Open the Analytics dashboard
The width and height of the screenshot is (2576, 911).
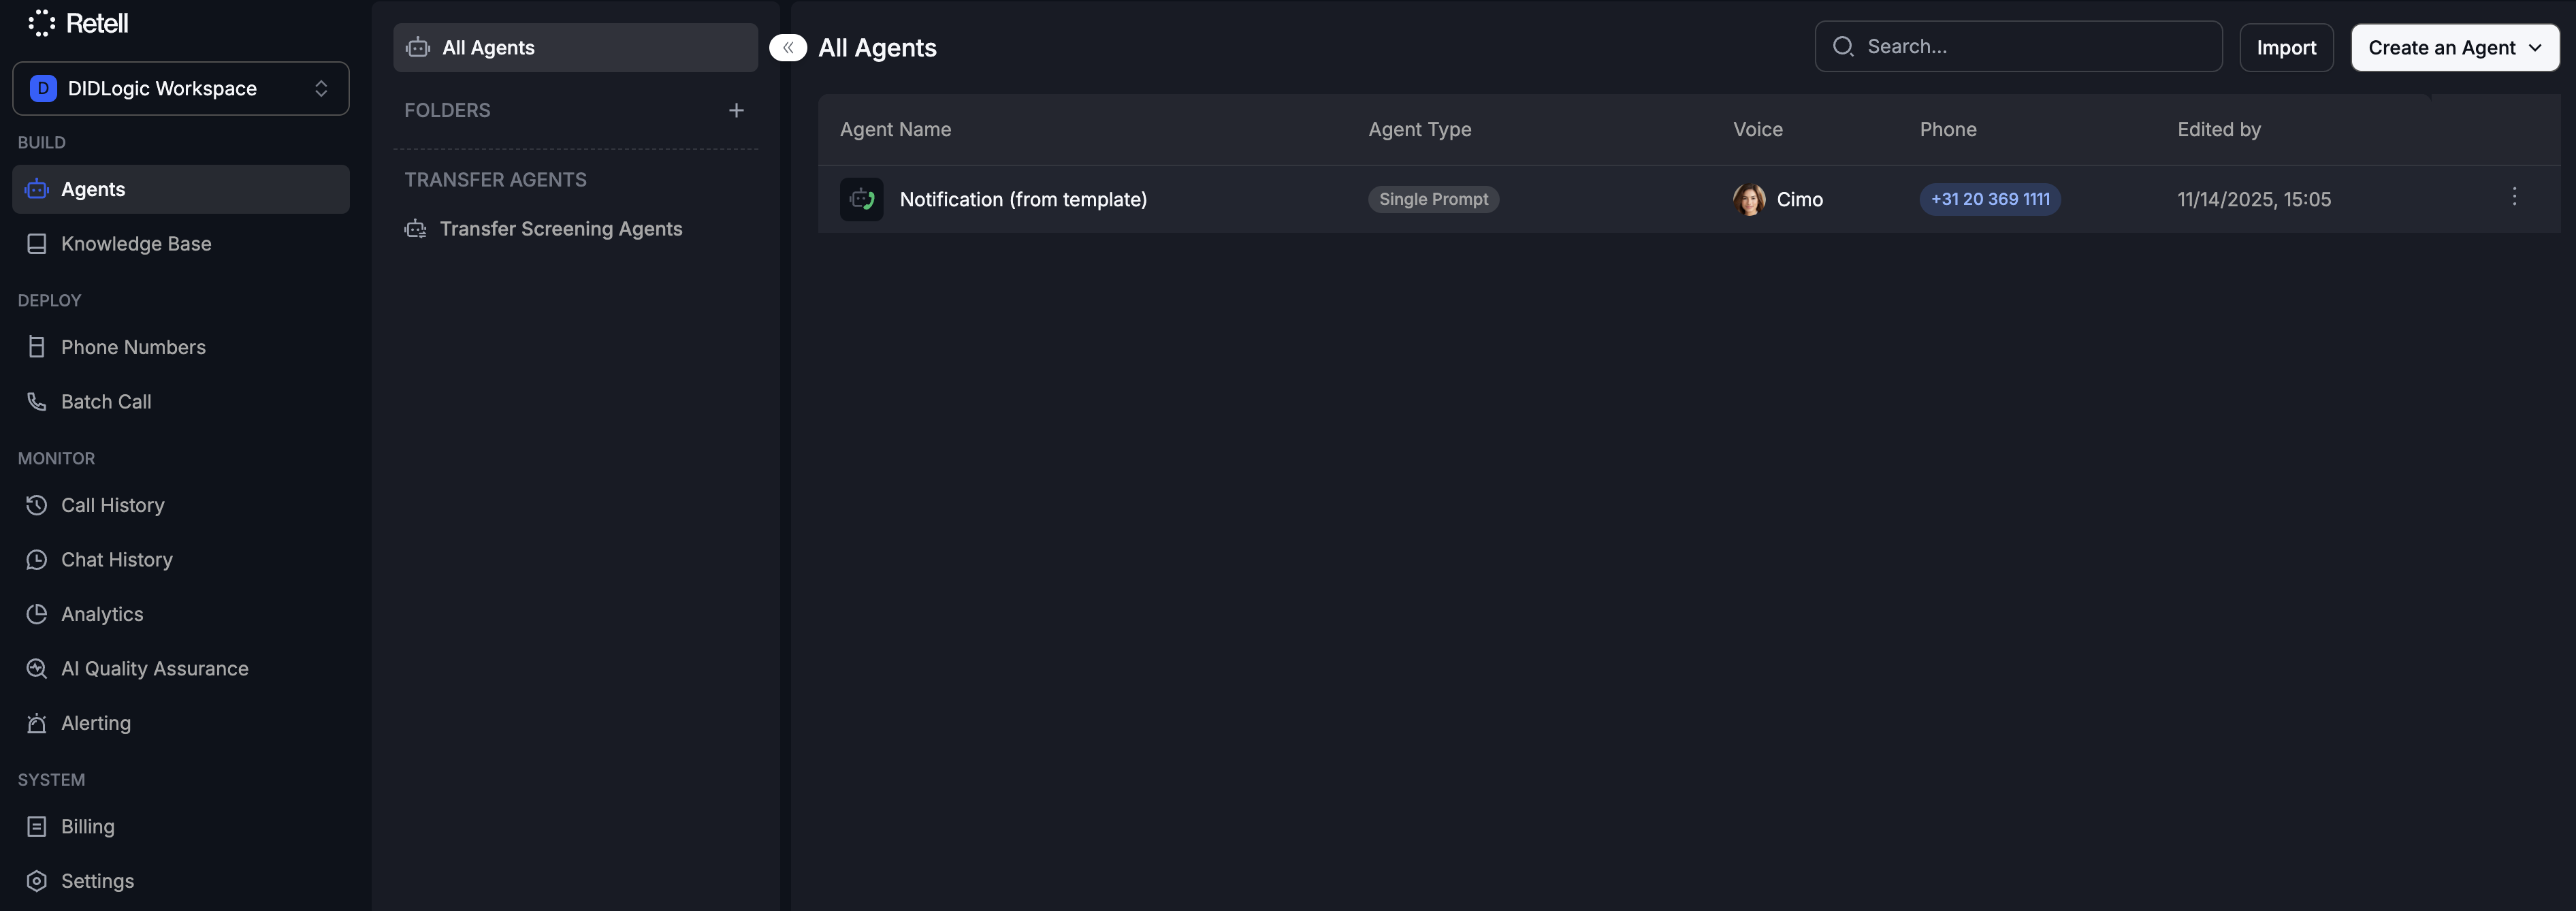pyautogui.click(x=101, y=614)
